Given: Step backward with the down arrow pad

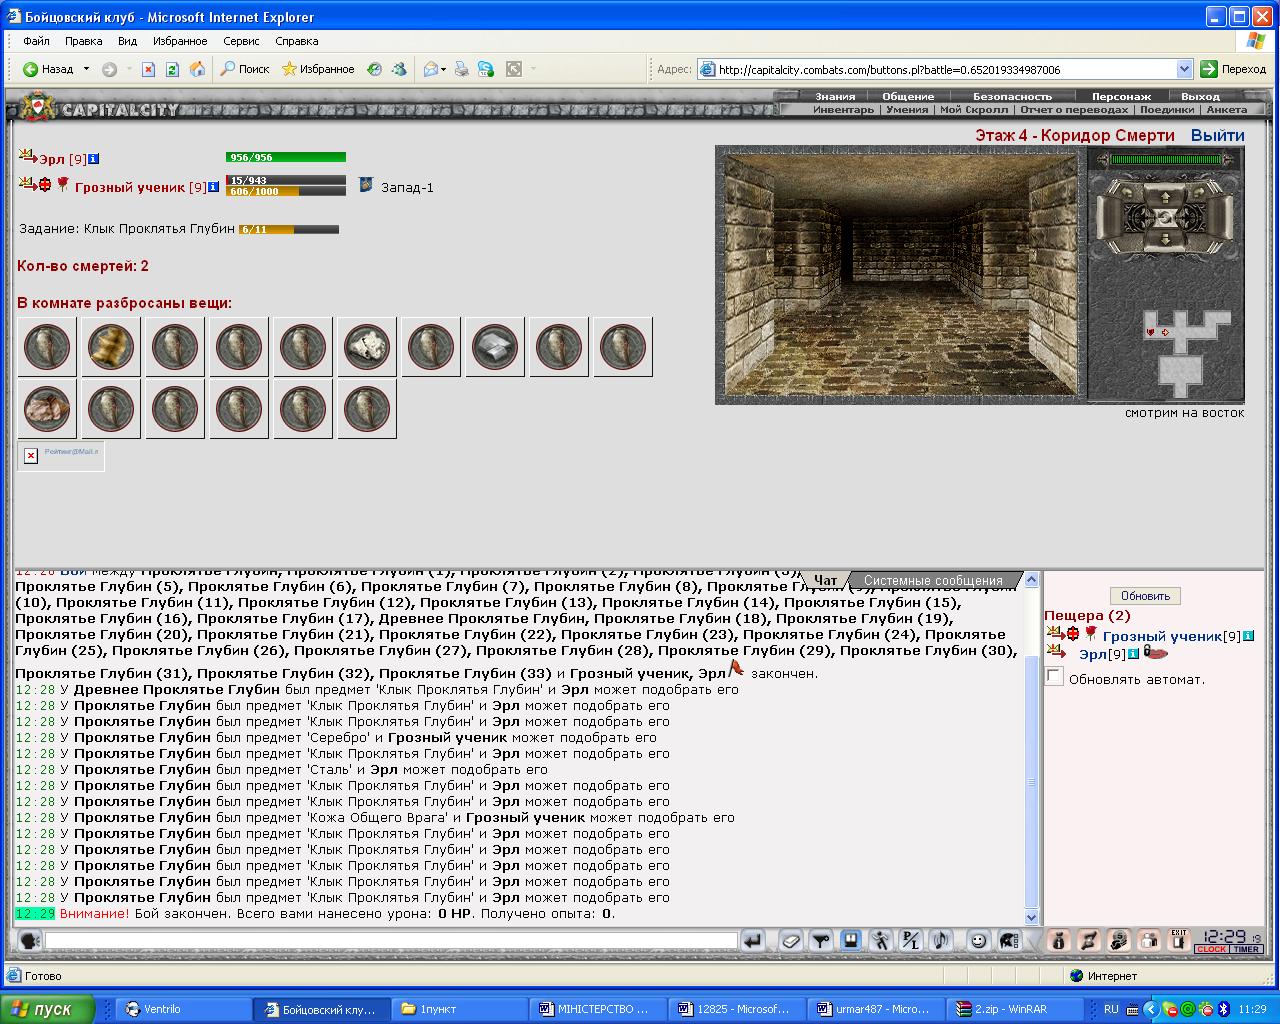Looking at the screenshot, I should 1165,240.
